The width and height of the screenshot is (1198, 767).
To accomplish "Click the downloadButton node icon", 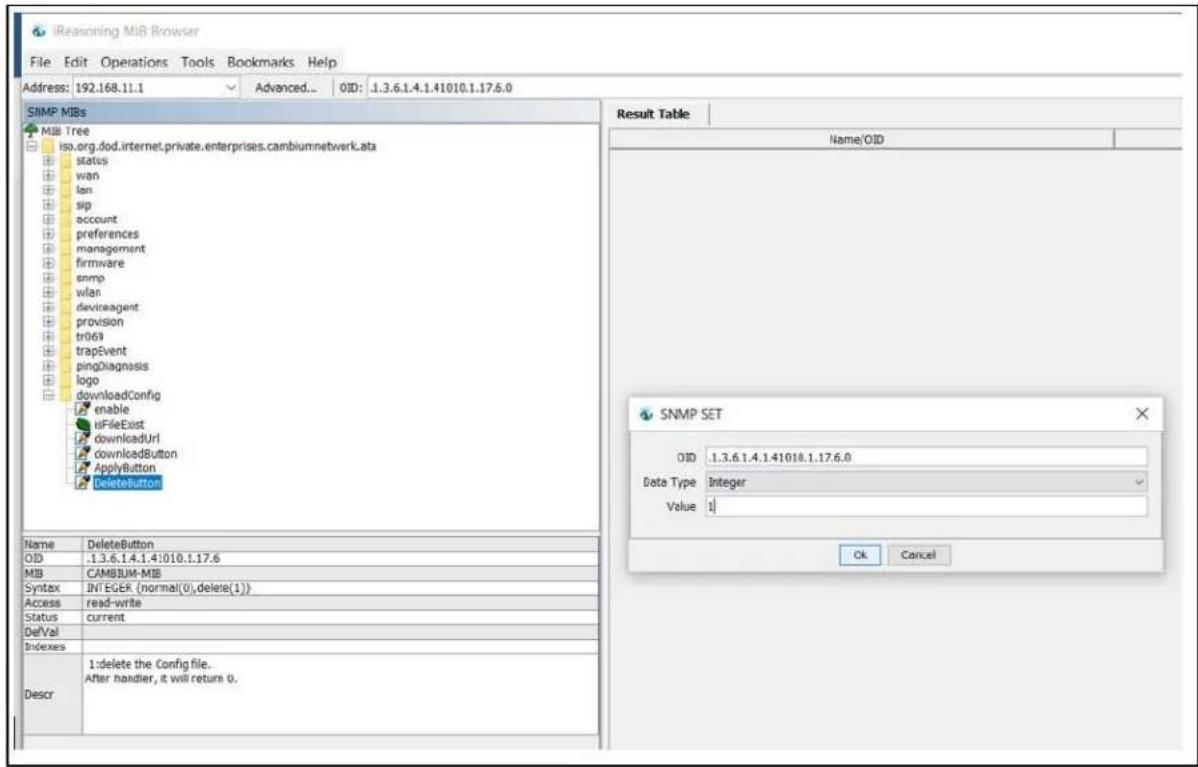I will click(x=83, y=453).
